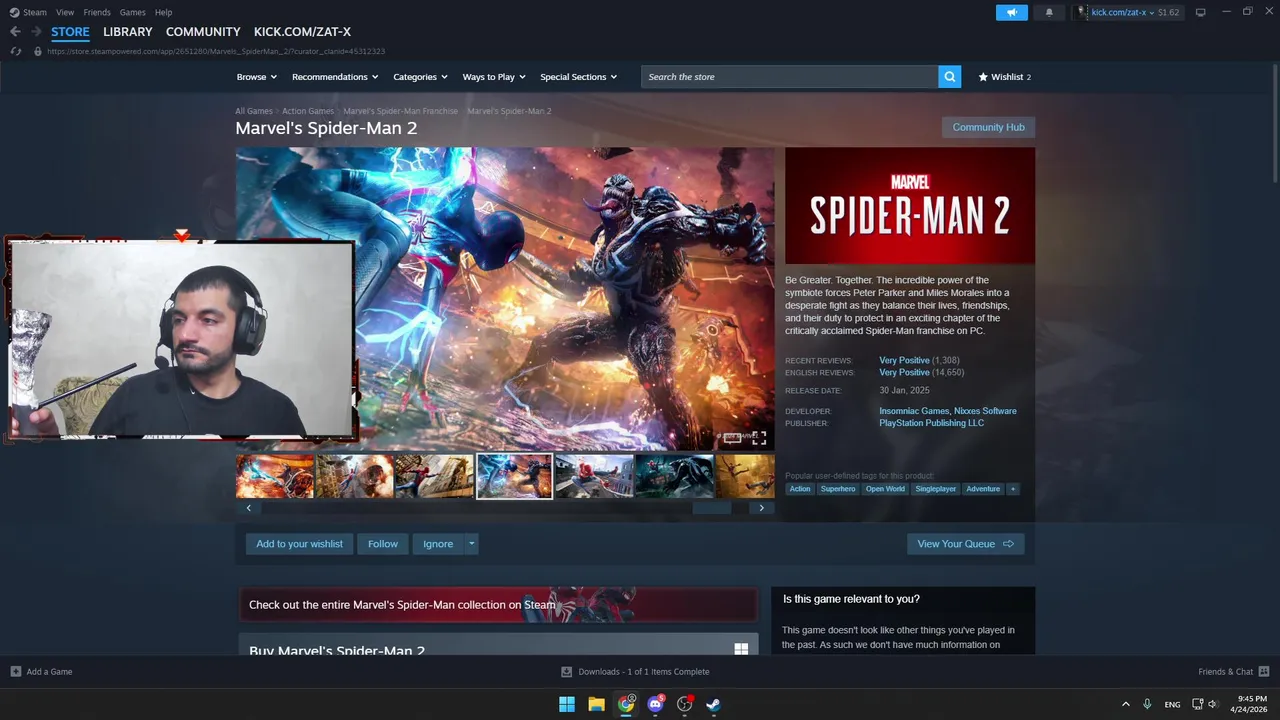Viewport: 1280px width, 720px height.
Task: Switch to the COMMUNITY tab
Action: tap(203, 32)
